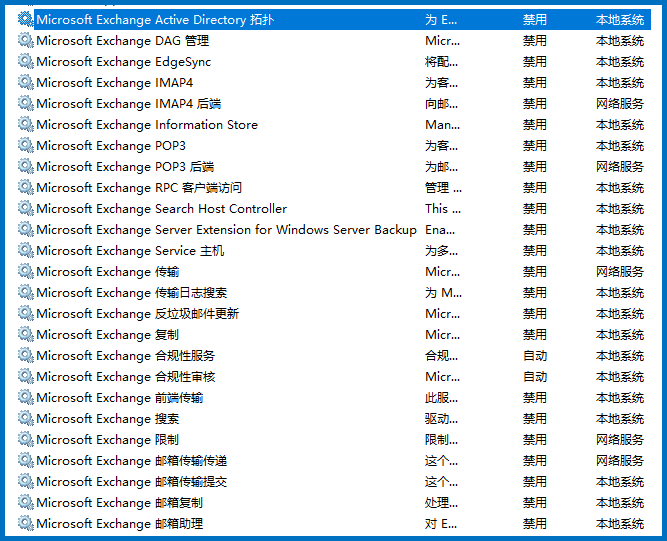Select the gear icon of the Exchange IMAP4 row
Viewport: 667px width, 541px height.
pos(26,82)
